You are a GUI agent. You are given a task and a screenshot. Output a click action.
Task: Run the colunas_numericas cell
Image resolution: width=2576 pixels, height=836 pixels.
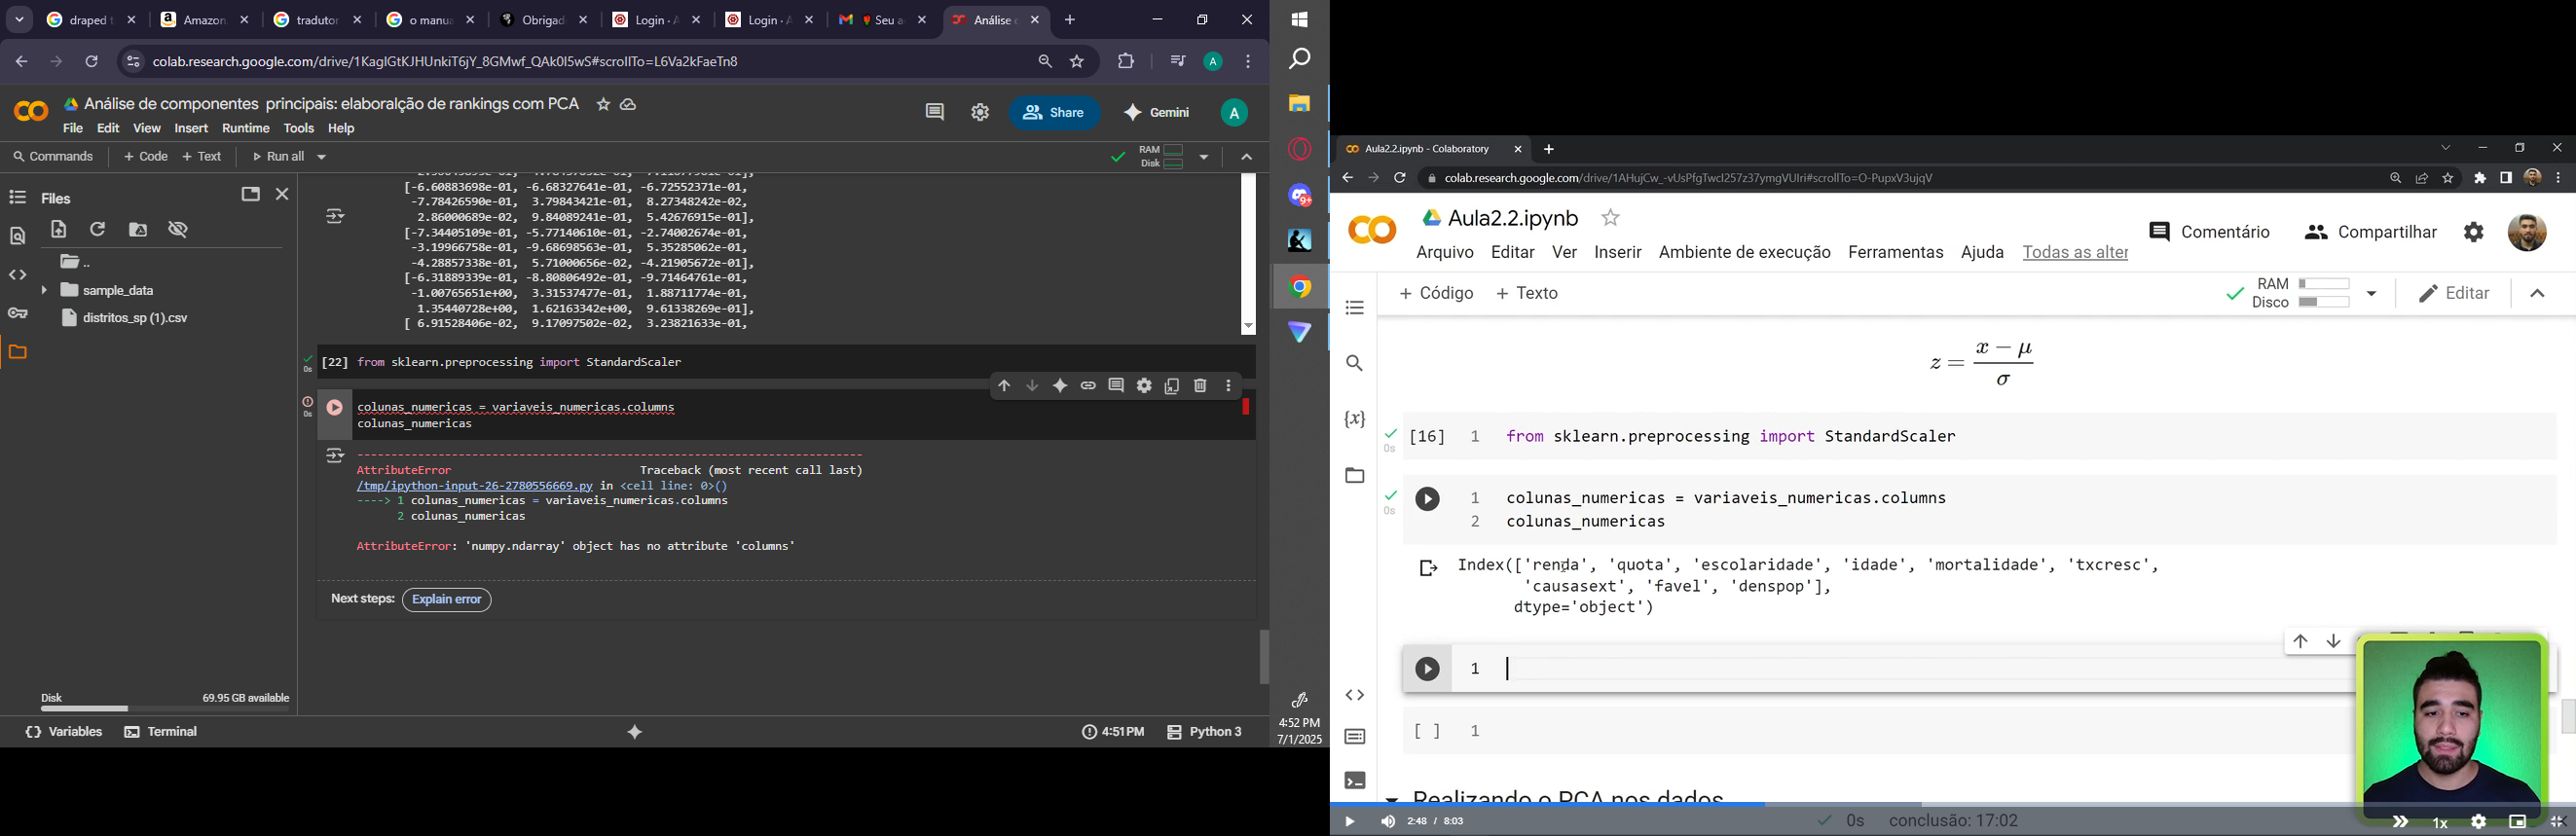pyautogui.click(x=335, y=407)
